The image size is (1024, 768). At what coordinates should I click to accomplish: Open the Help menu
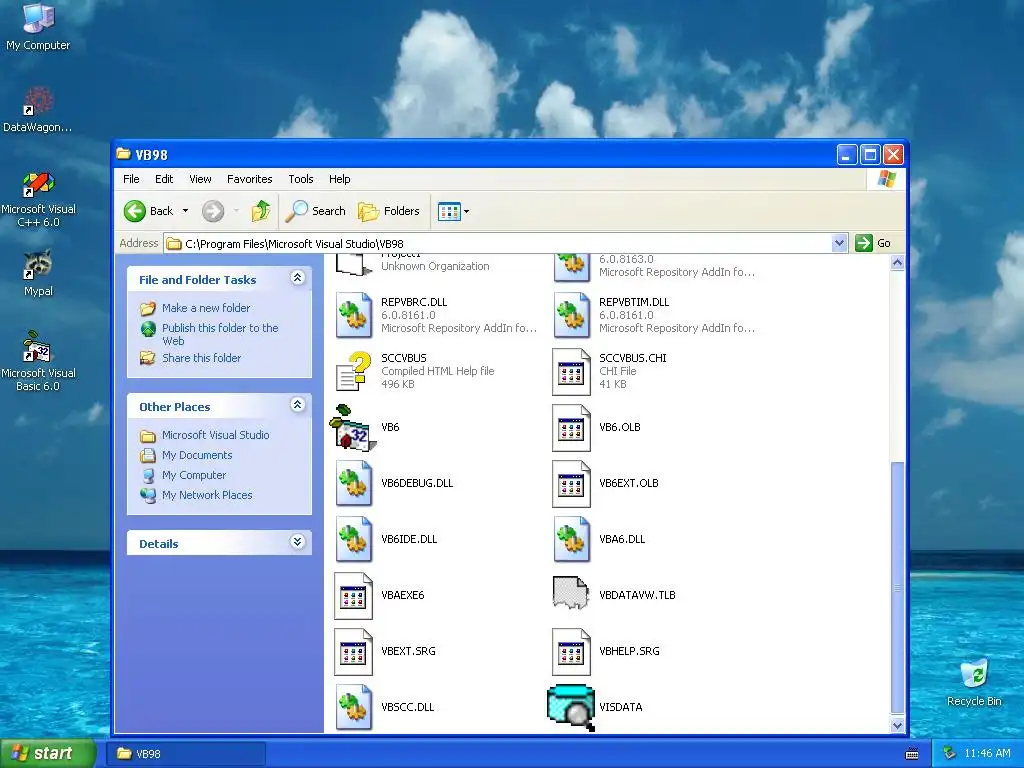point(340,179)
